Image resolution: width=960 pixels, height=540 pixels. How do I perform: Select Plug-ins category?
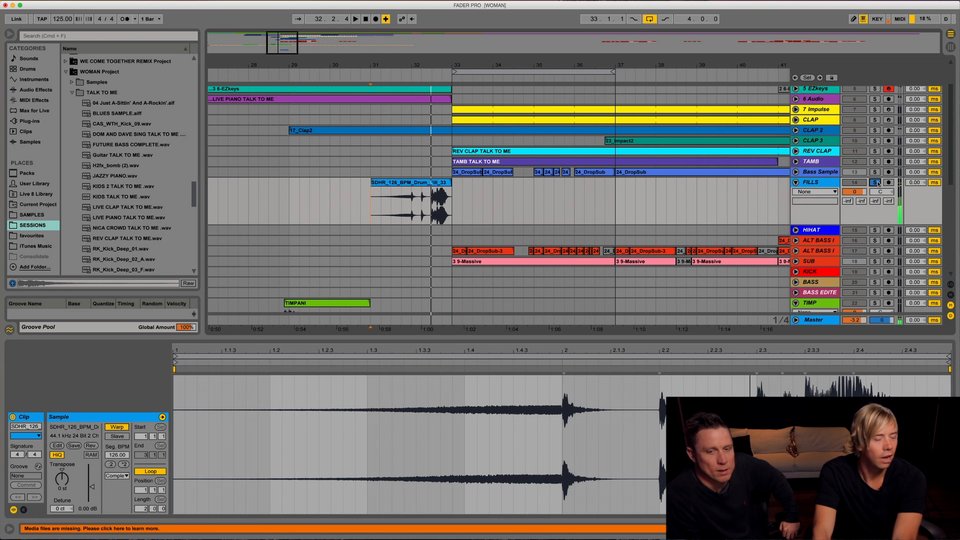(x=29, y=121)
